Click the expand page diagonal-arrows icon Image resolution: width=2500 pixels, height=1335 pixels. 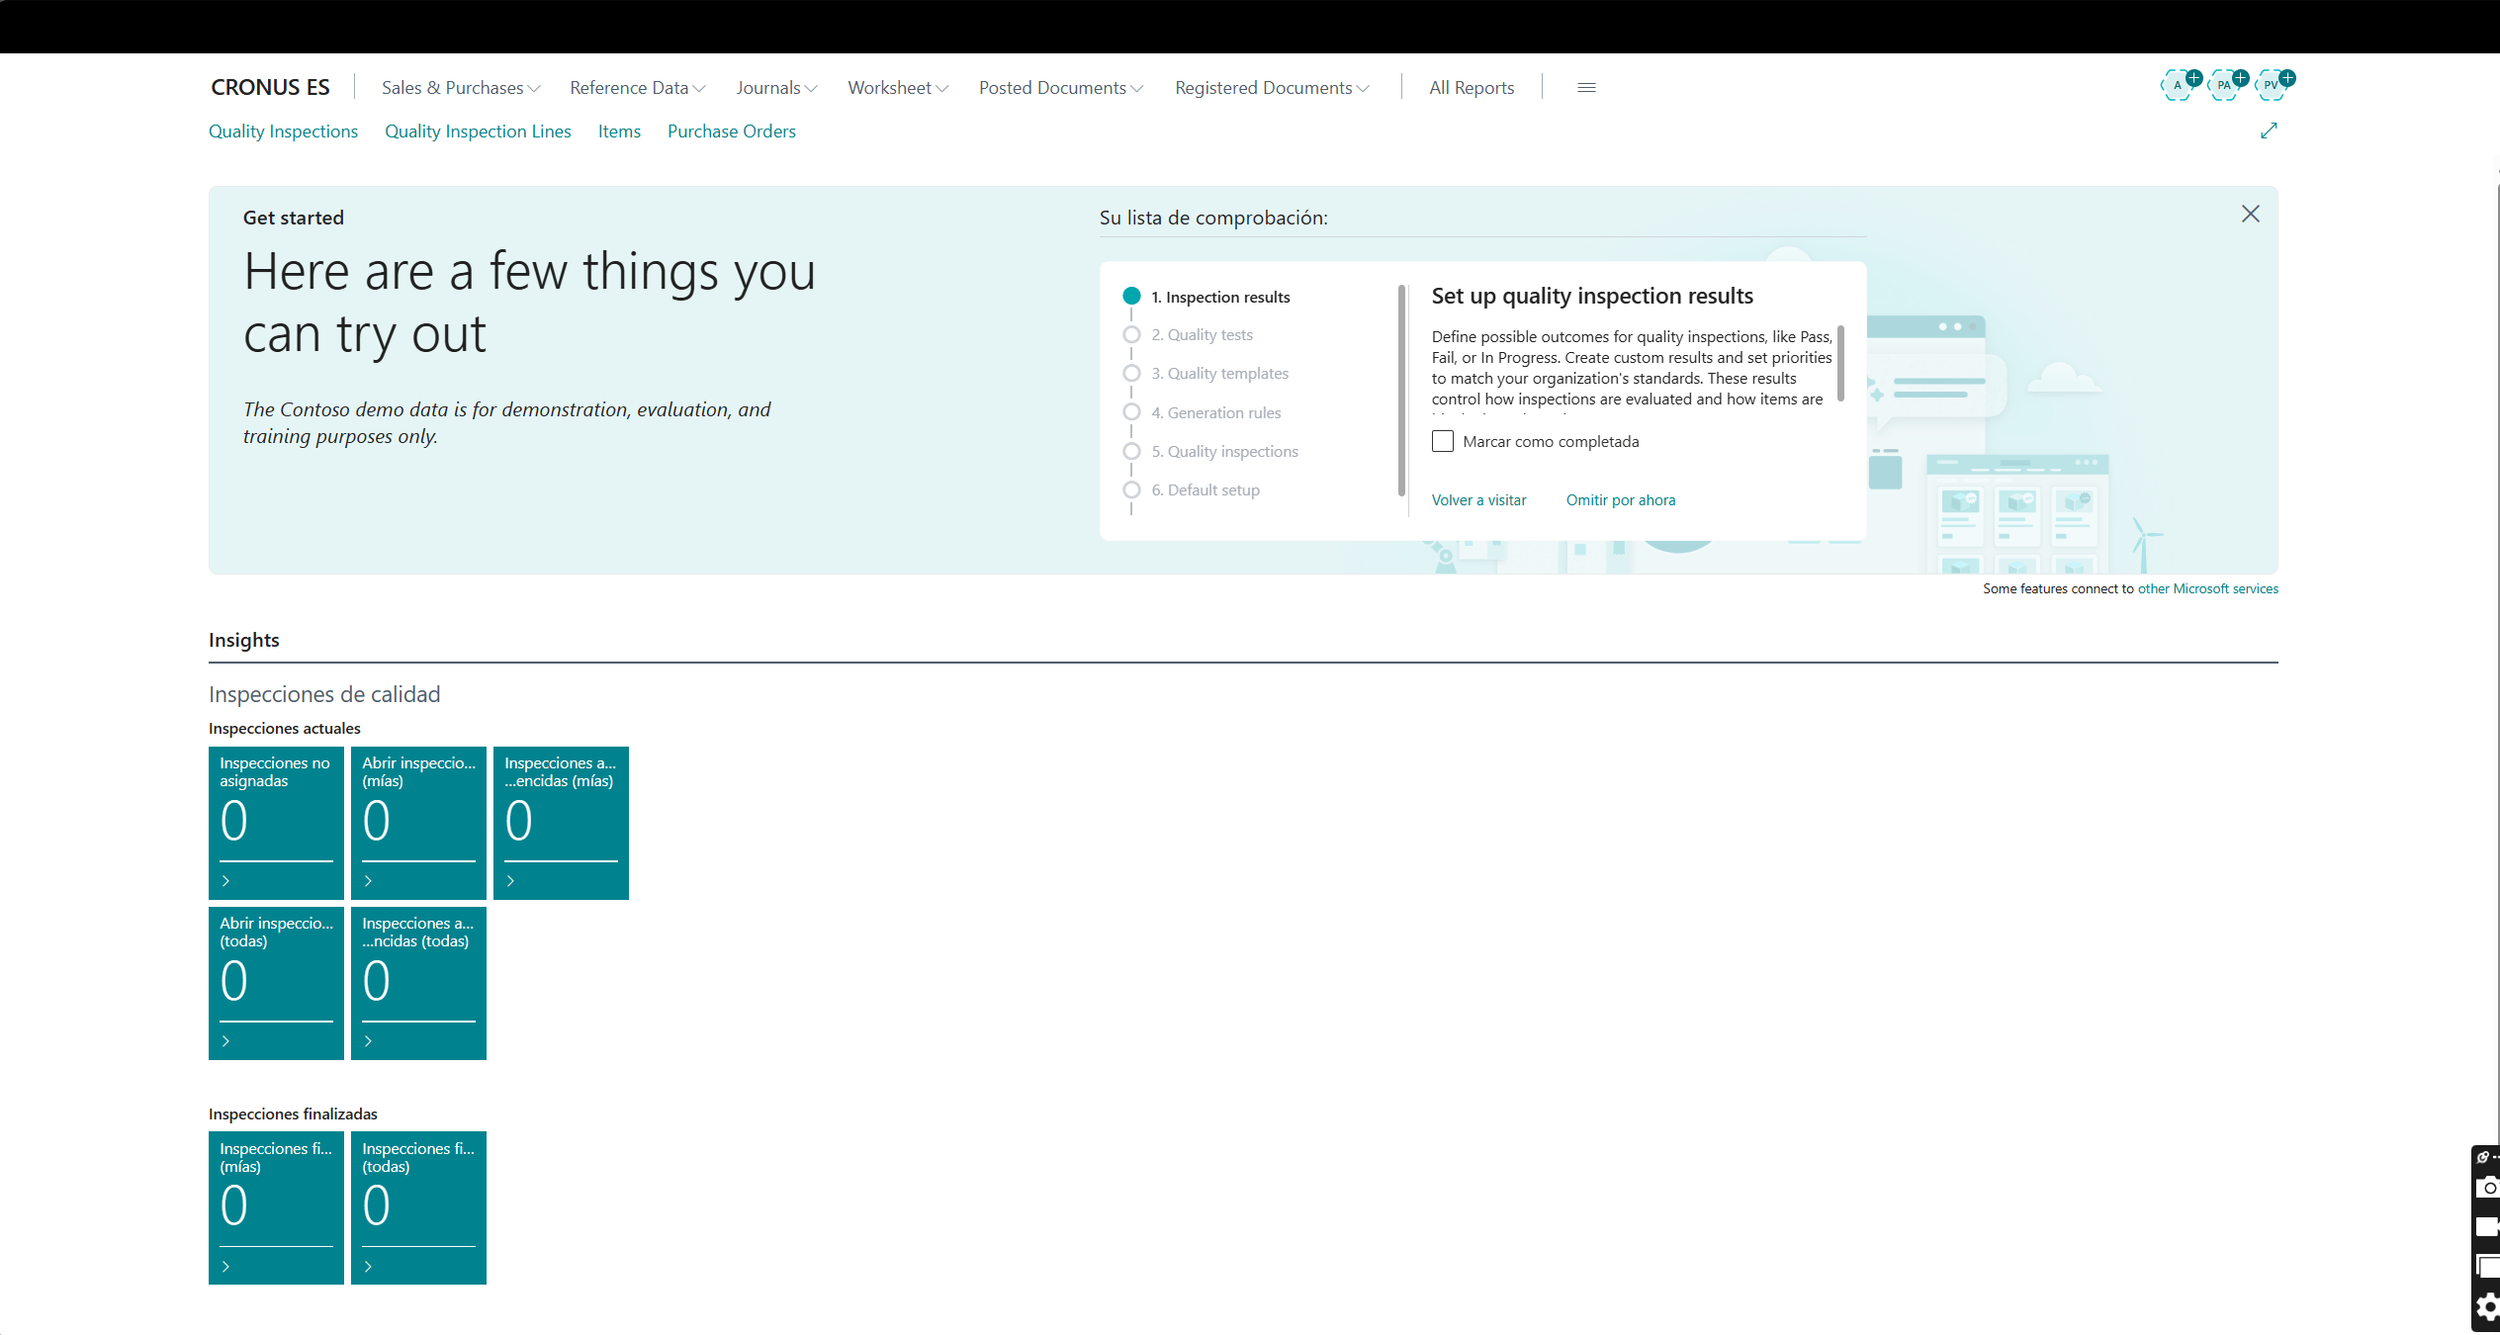point(2269,131)
